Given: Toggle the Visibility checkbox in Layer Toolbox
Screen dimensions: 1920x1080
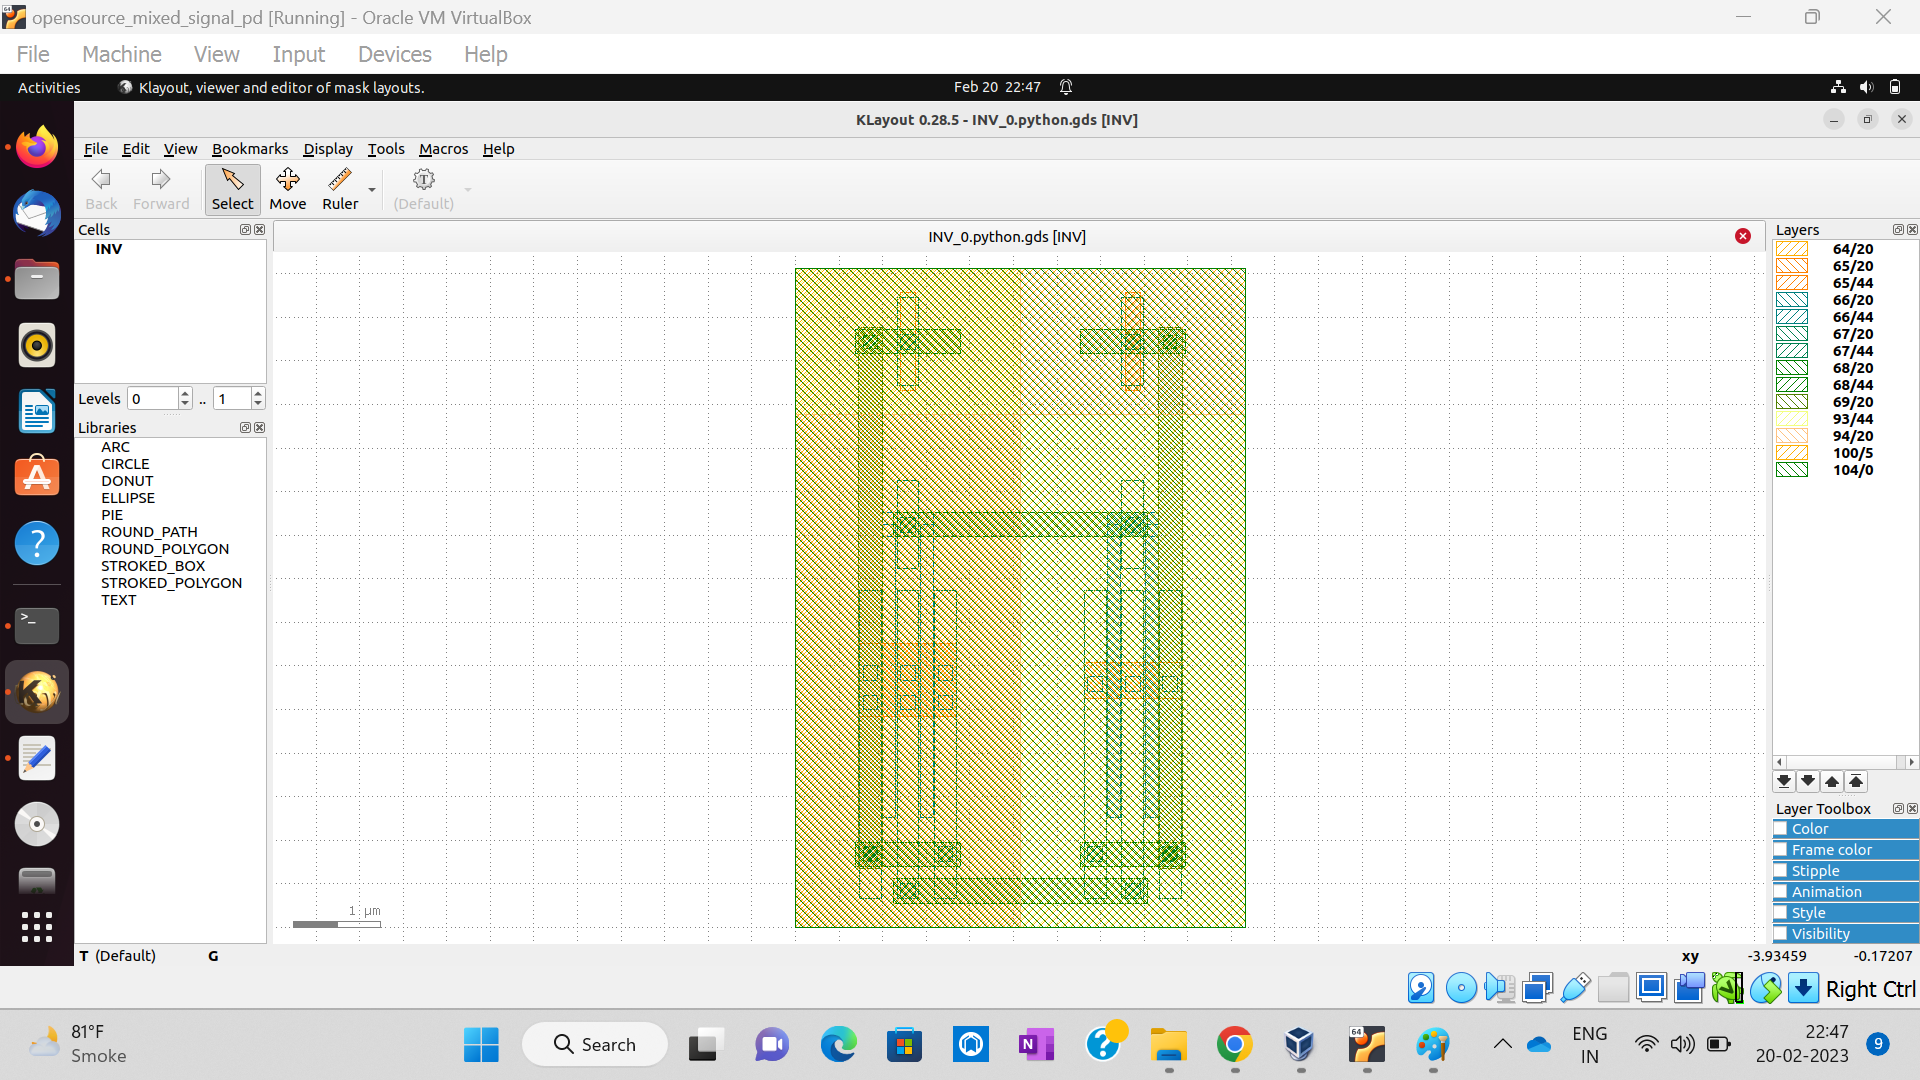Looking at the screenshot, I should pos(1781,934).
